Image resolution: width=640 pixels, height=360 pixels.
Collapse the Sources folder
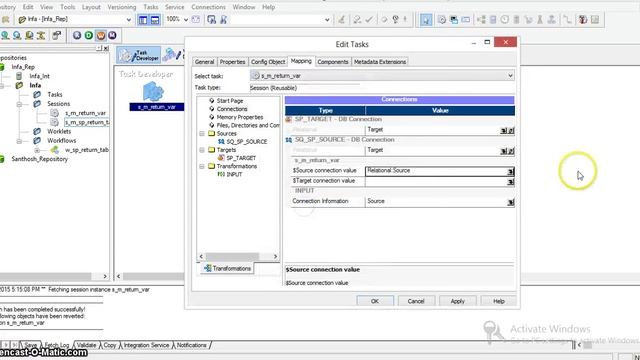click(x=202, y=133)
